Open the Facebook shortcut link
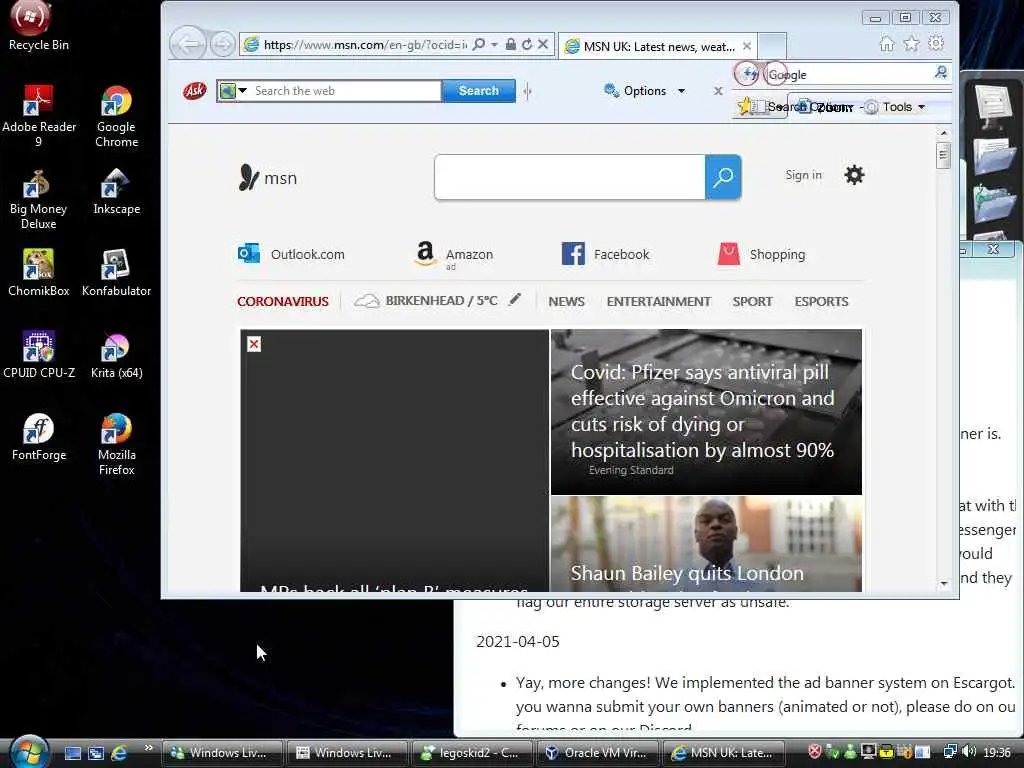1024x768 pixels. tap(605, 254)
